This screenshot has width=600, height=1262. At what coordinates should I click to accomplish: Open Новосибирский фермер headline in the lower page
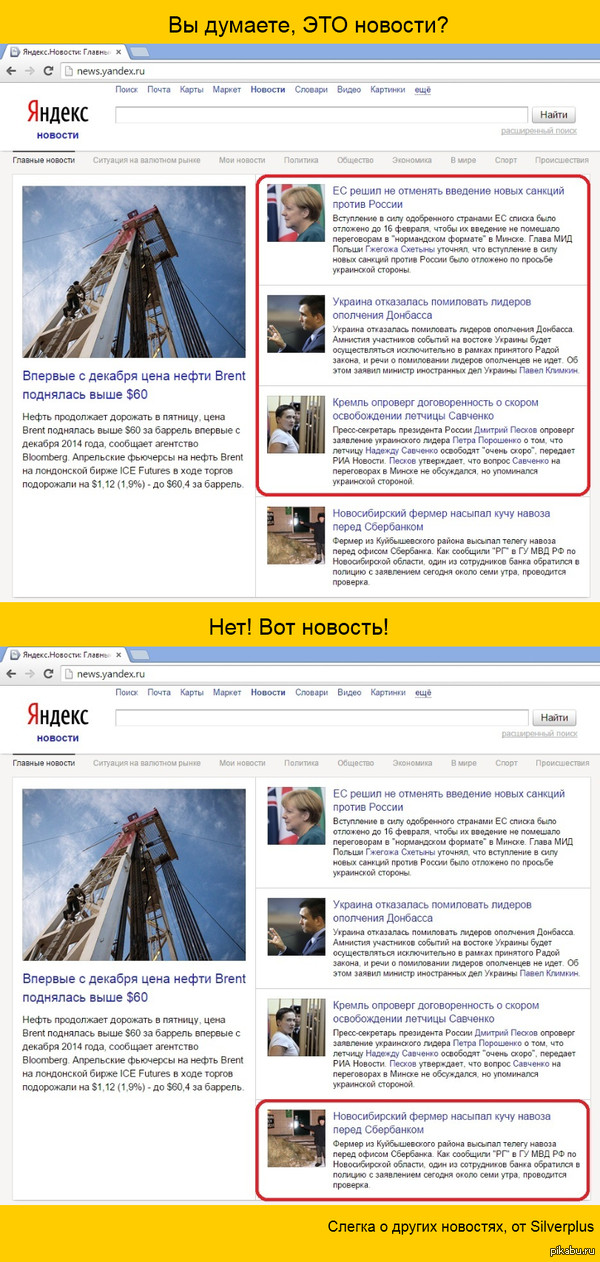tap(440, 1122)
